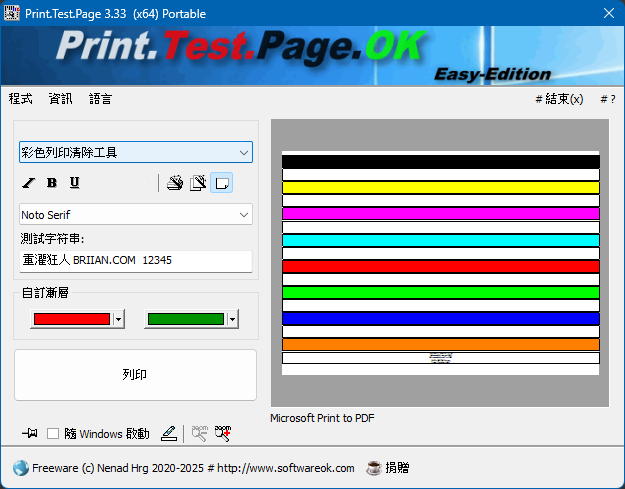The image size is (625, 489).
Task: Click the # 結束(x) exit button
Action: point(559,99)
